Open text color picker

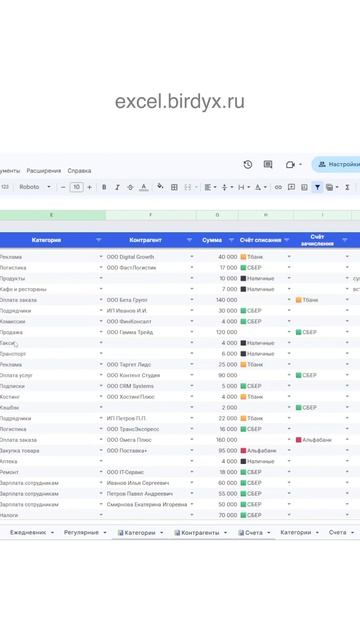click(x=144, y=187)
